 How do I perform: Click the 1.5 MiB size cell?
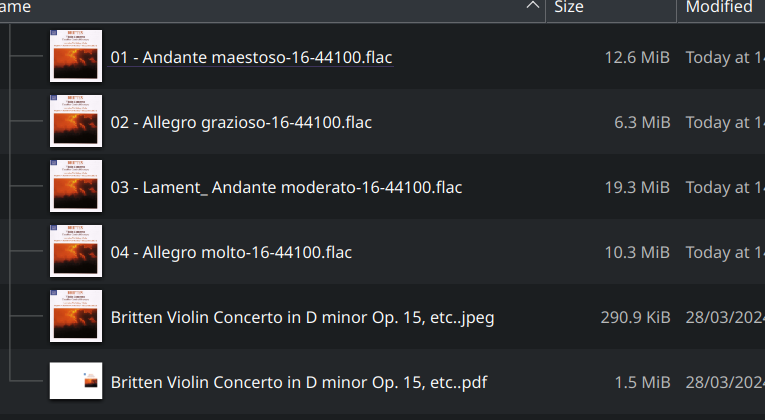click(x=641, y=381)
